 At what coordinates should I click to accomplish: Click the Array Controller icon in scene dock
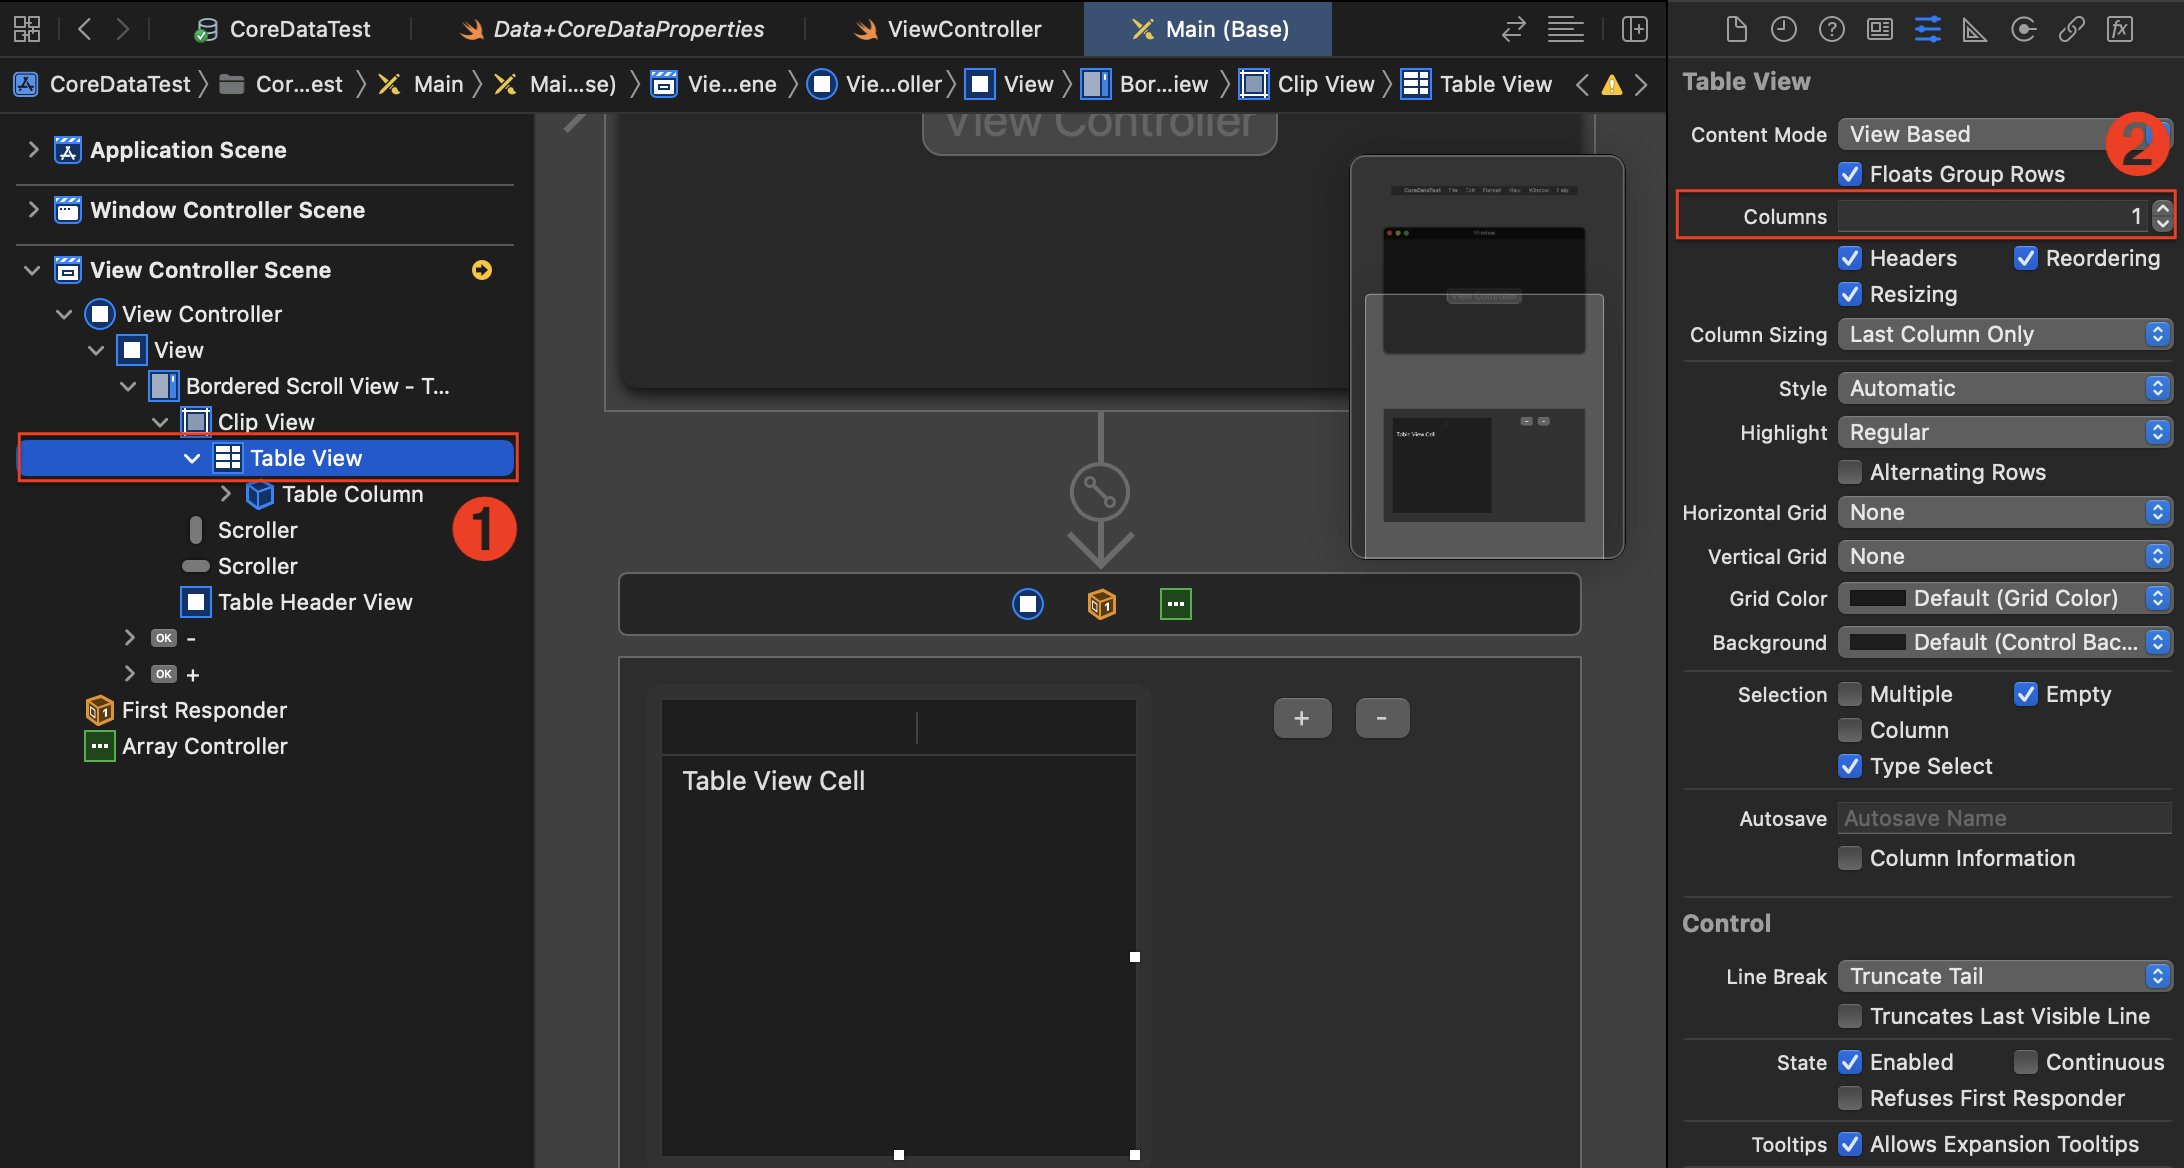1175,604
